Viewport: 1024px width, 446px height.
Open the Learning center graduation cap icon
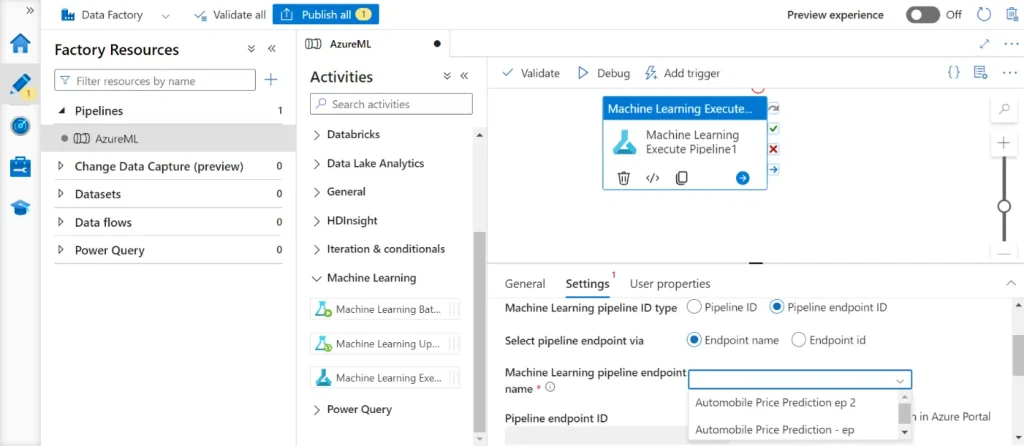click(20, 207)
